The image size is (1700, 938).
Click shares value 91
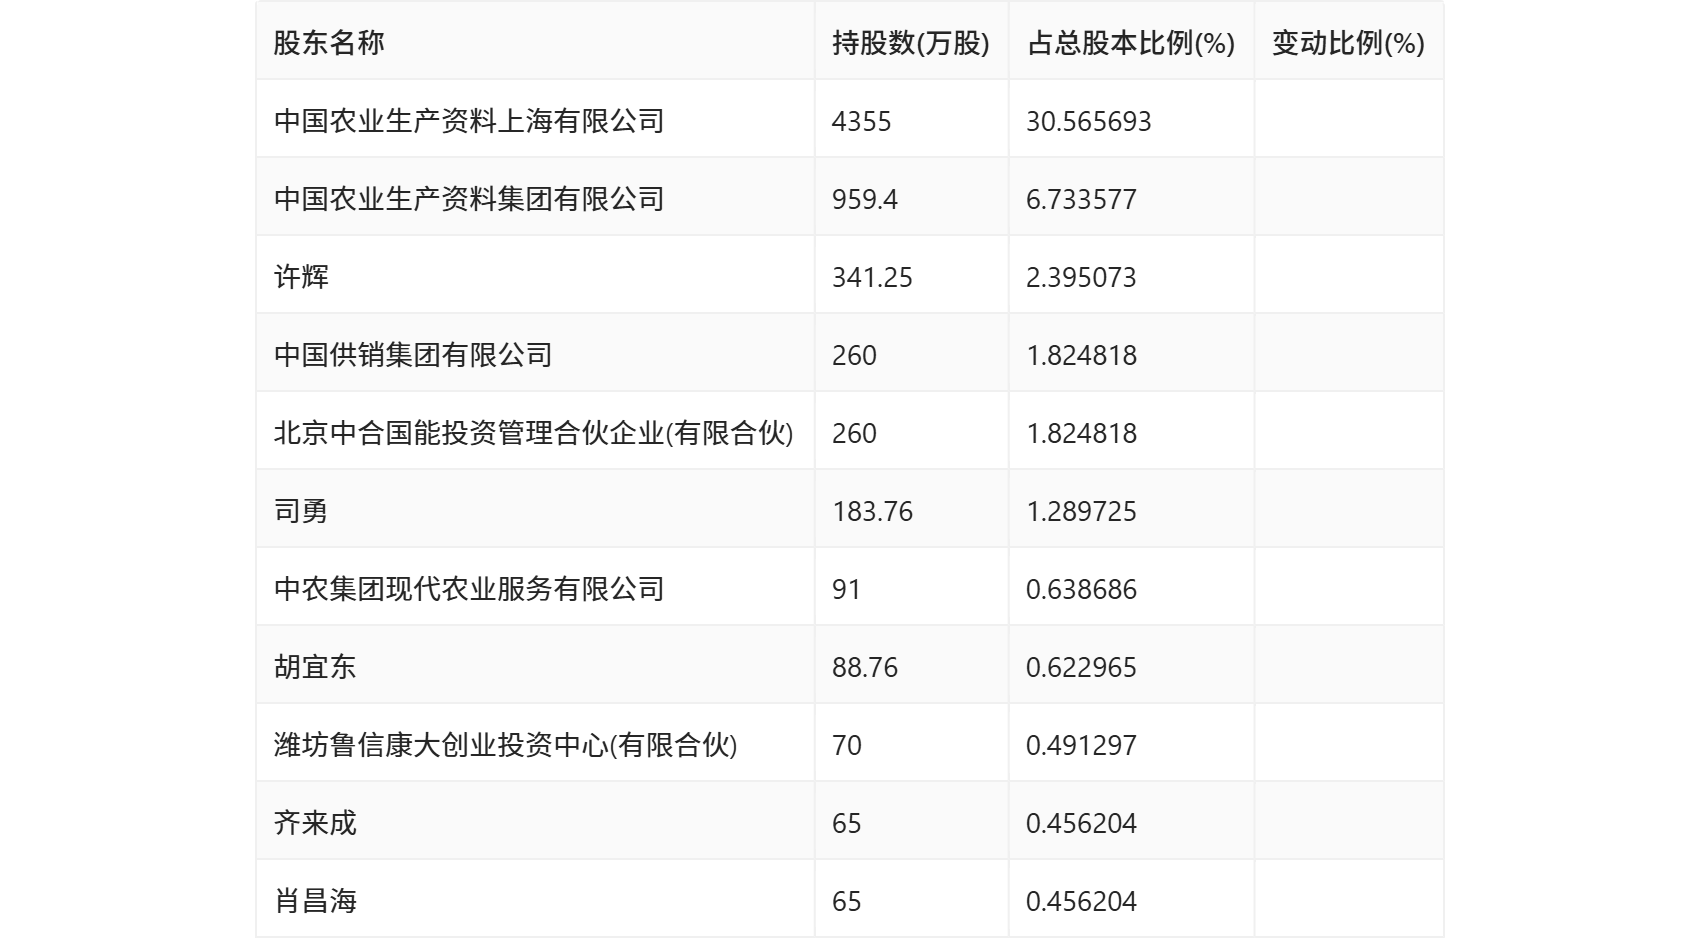pyautogui.click(x=846, y=589)
